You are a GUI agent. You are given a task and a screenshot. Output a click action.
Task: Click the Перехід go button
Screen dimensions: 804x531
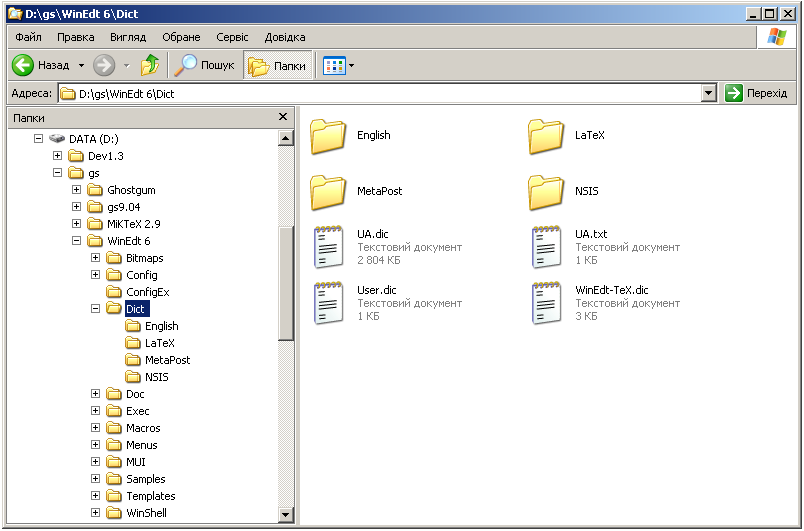pos(757,93)
